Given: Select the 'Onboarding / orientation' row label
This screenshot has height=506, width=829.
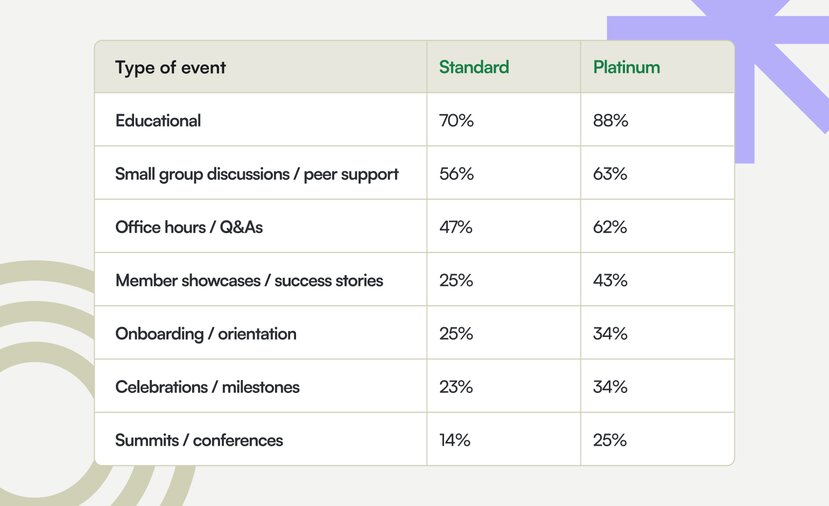Looking at the screenshot, I should [206, 334].
